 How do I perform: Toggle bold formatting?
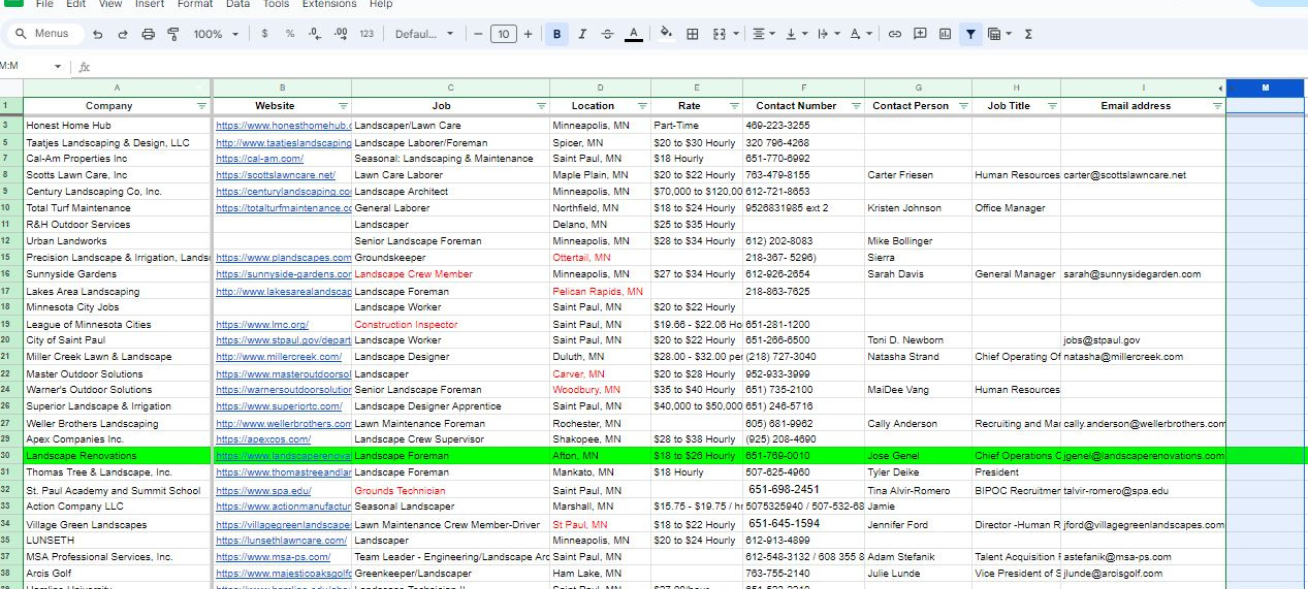[557, 34]
